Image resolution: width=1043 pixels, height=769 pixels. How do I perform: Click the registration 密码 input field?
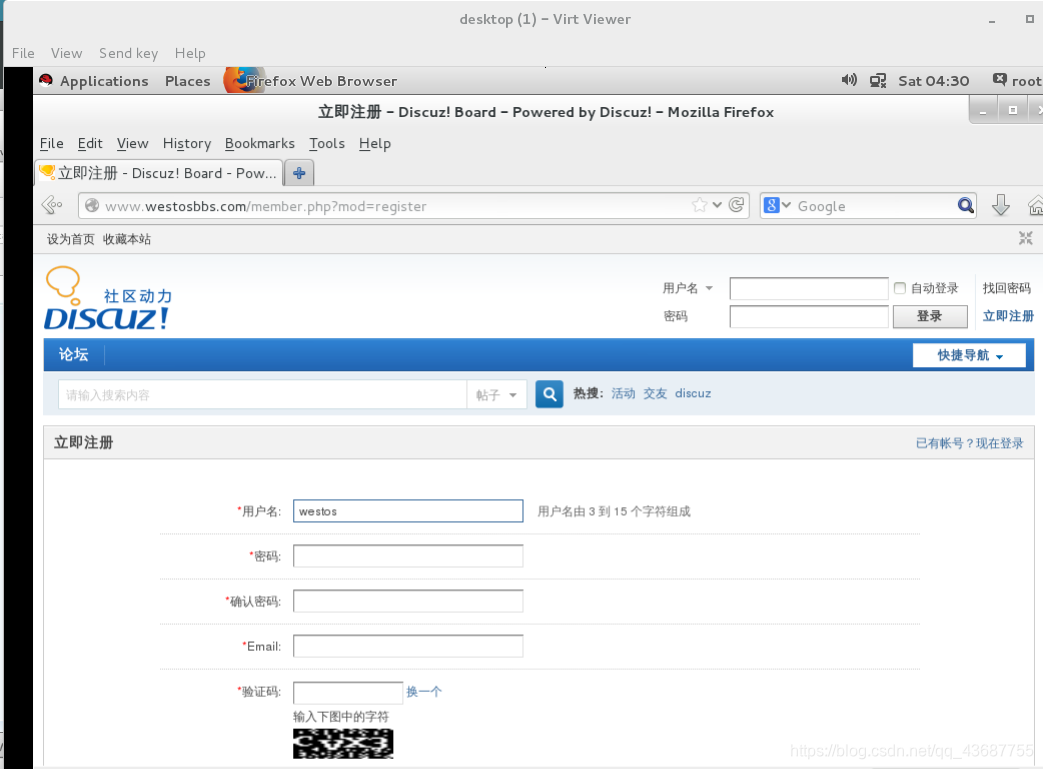(x=408, y=556)
